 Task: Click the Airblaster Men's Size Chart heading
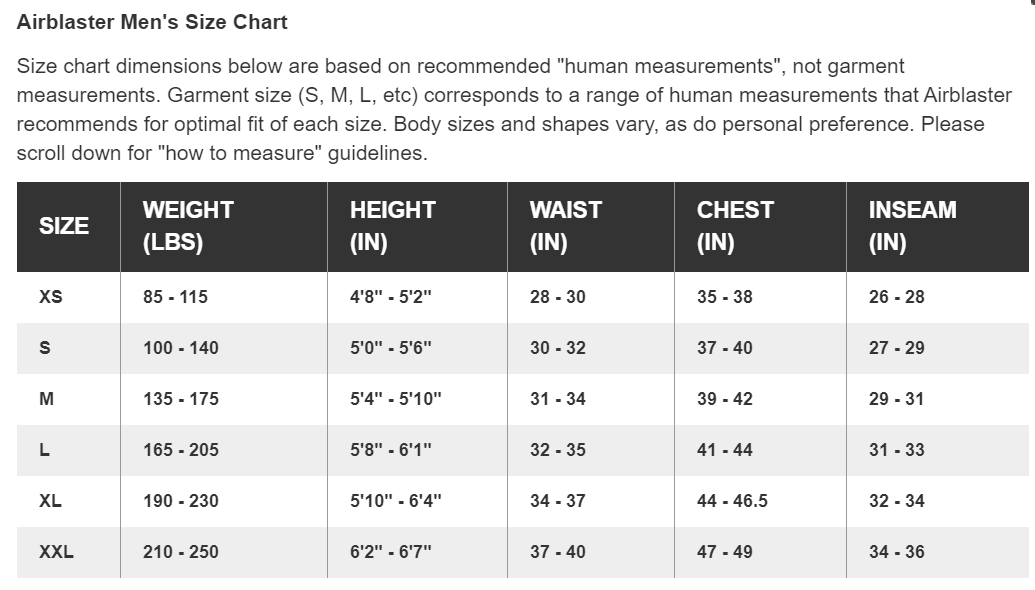point(152,22)
